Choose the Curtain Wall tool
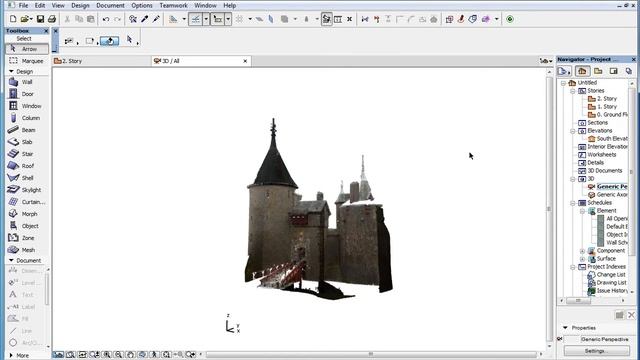Viewport: 640px width, 360px height. (x=27, y=202)
